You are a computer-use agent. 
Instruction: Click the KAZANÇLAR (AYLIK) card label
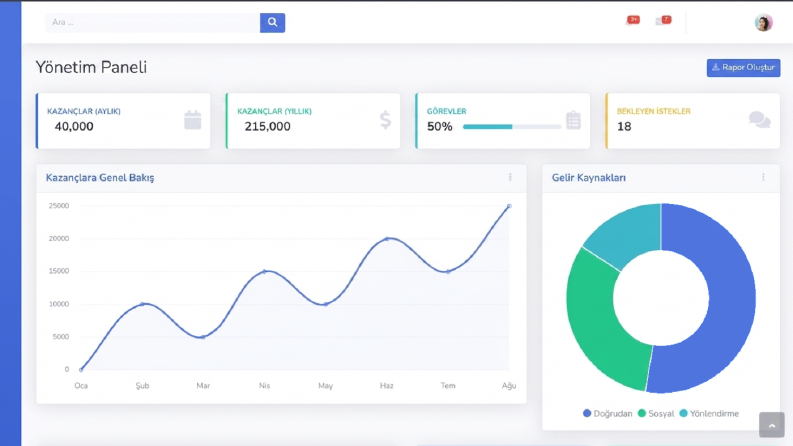click(x=84, y=111)
